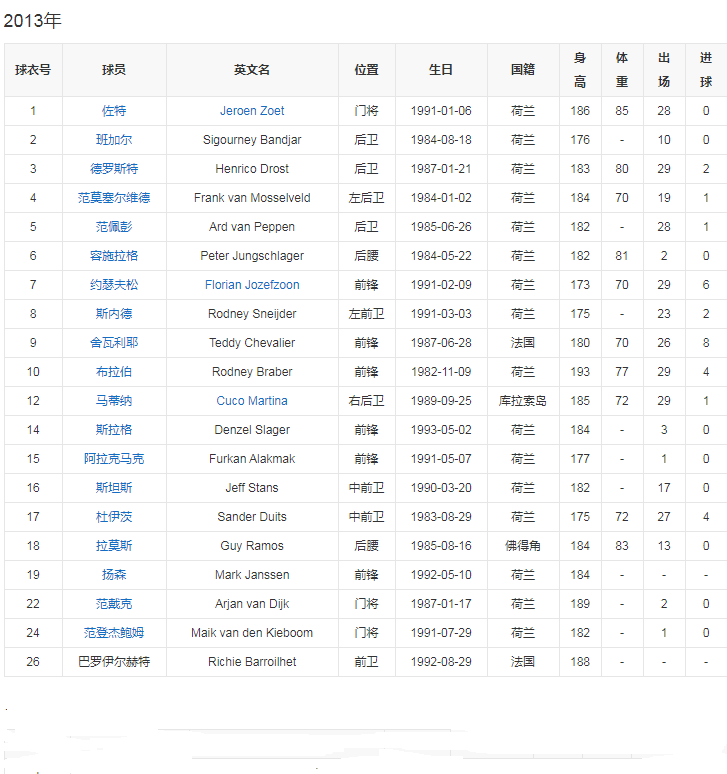
Task: Open the 阿拉克马克 player page
Action: click(x=114, y=459)
